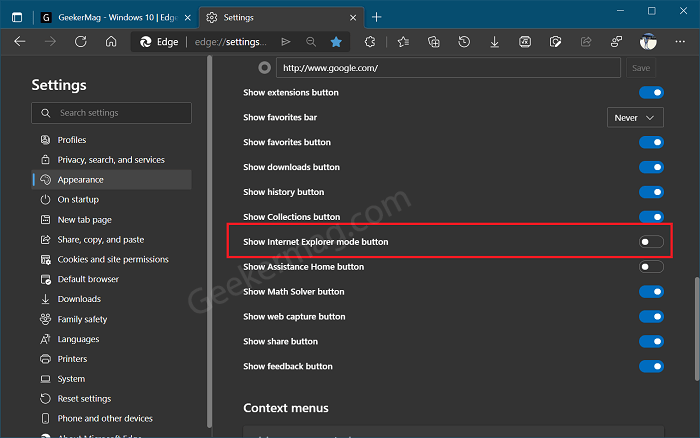Open a new tab with the plus button

click(x=376, y=17)
